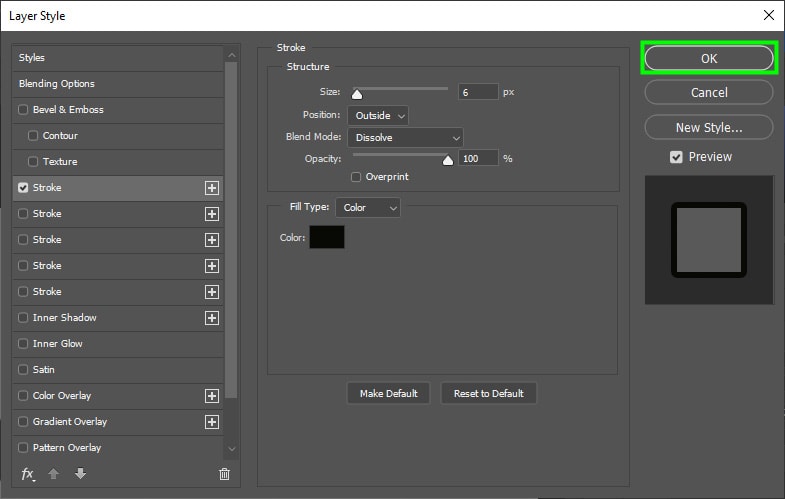785x499 pixels.
Task: Open the Position dropdown showing Outside
Action: [x=378, y=116]
